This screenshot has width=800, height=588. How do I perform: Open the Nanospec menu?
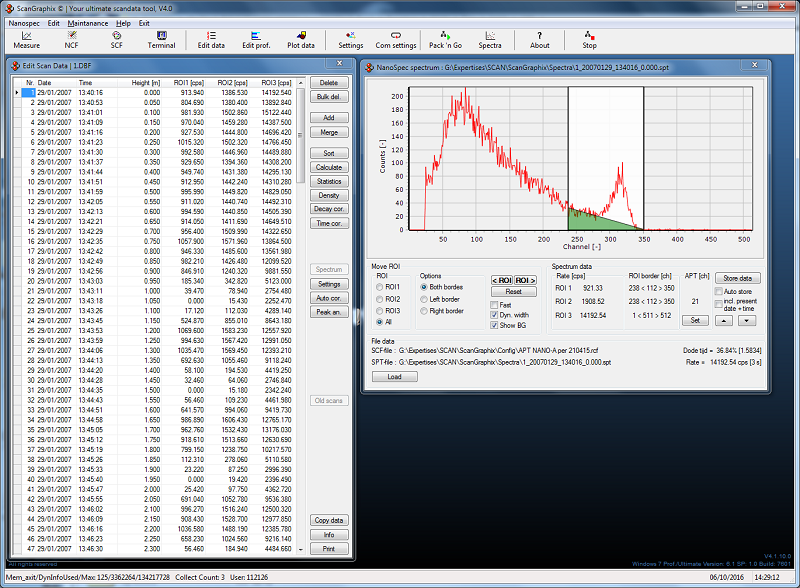[24, 22]
